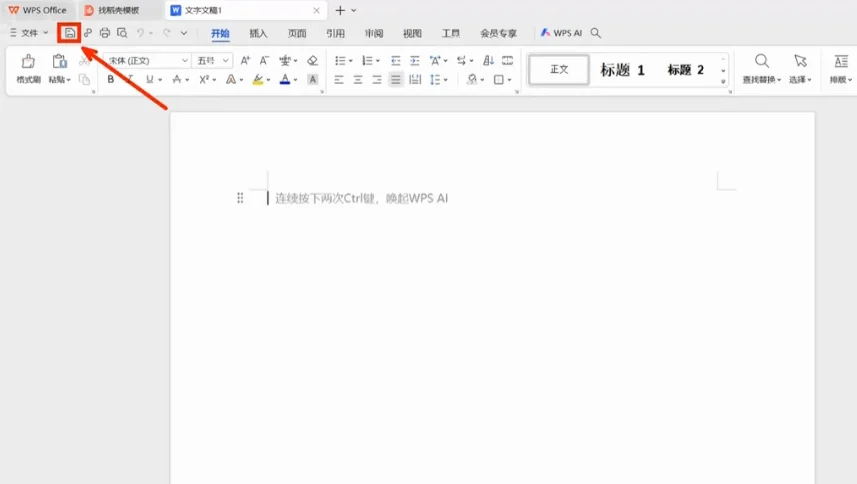Apply the 正文 style
The image size is (857, 484).
(559, 69)
